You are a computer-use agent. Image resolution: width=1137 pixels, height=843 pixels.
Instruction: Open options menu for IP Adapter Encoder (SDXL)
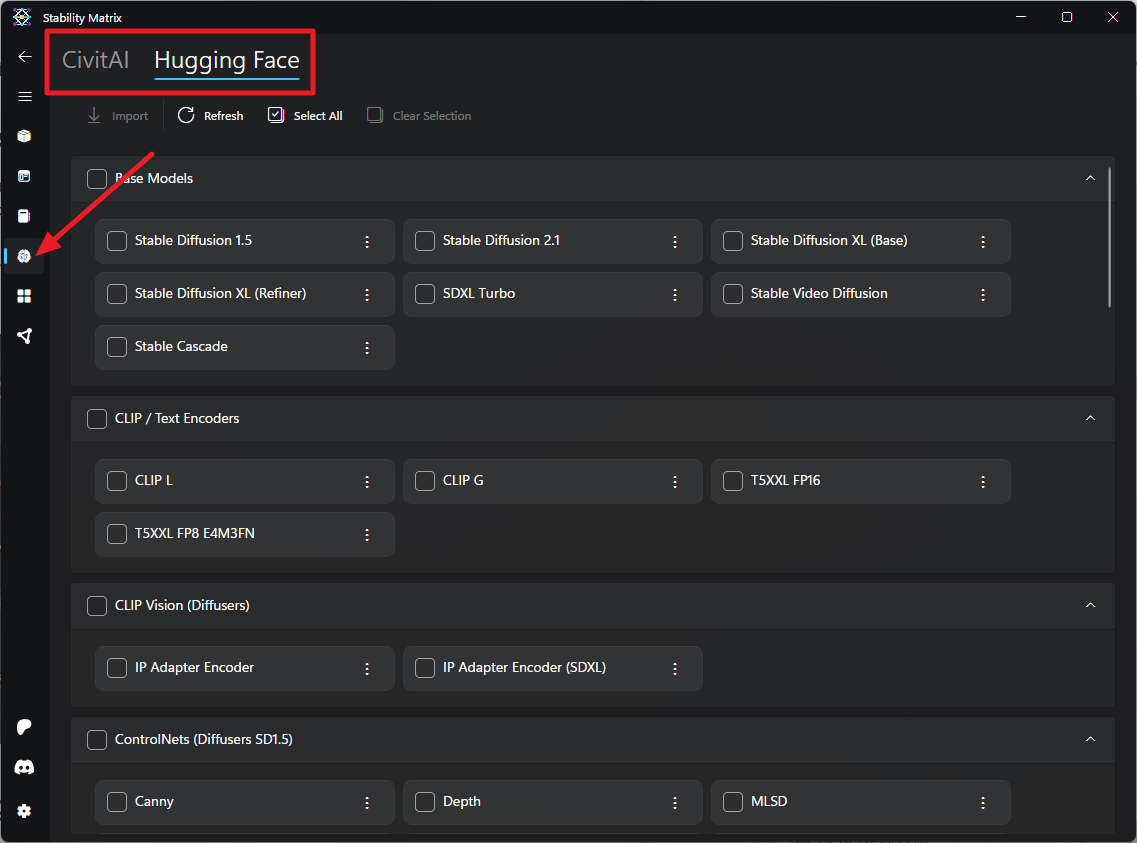tap(675, 668)
